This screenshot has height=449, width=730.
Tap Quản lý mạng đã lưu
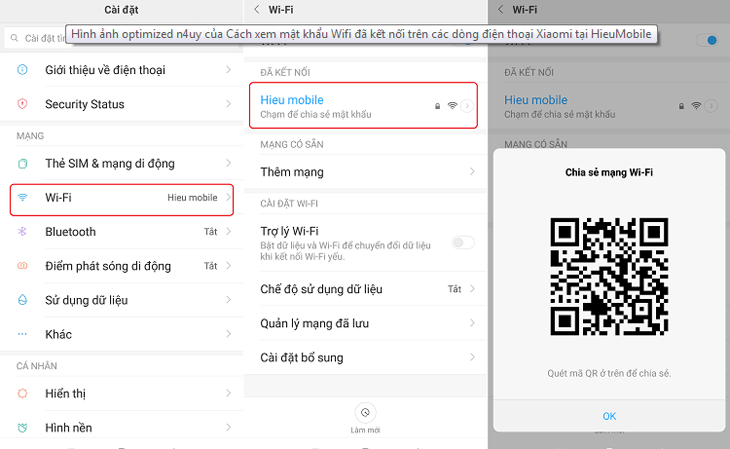[x=365, y=323]
